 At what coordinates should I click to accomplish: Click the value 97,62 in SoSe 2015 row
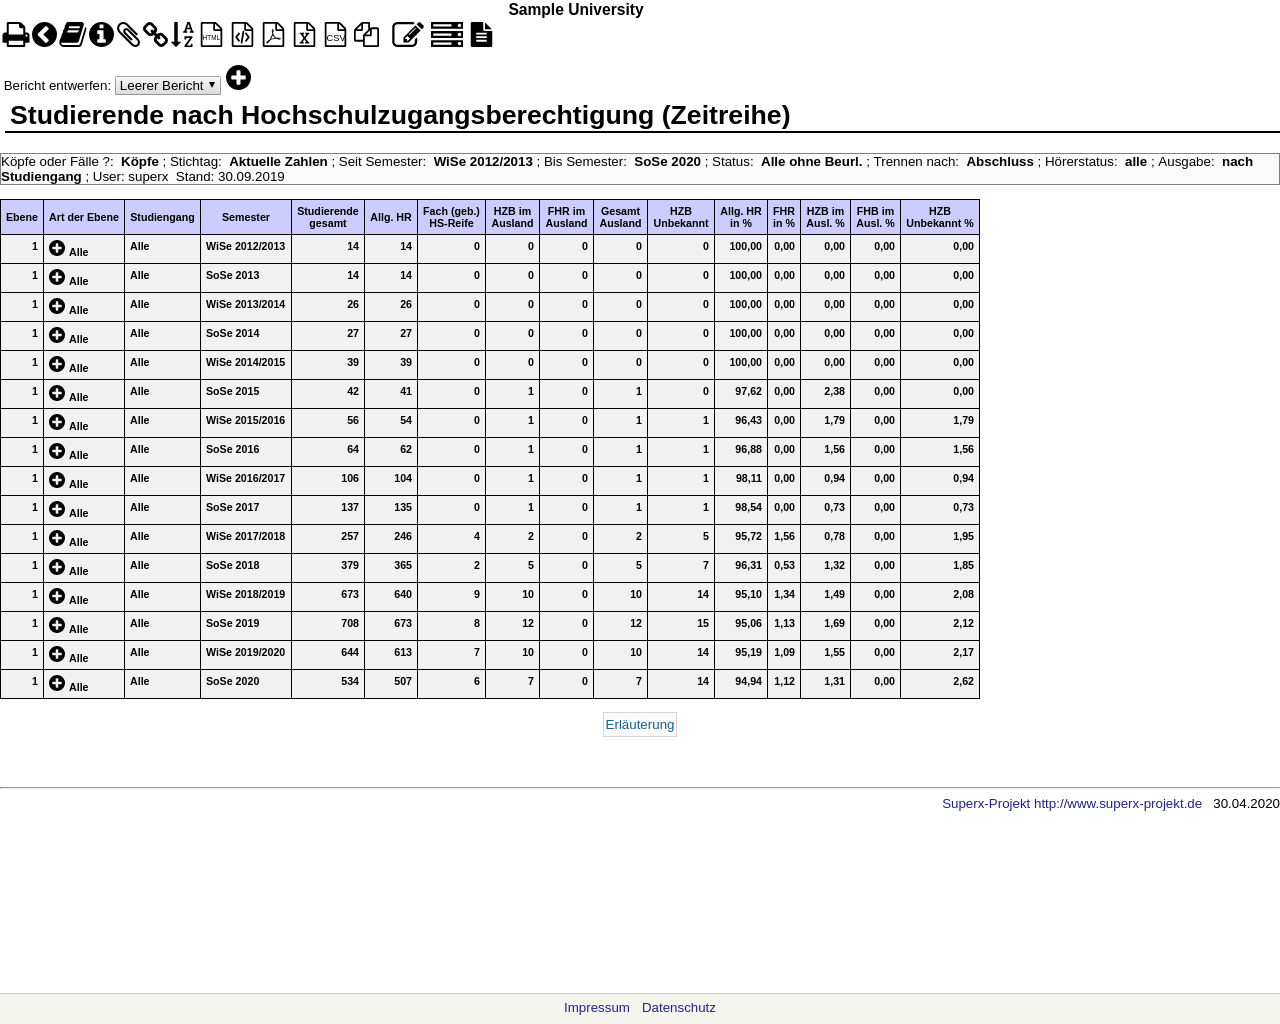748,391
